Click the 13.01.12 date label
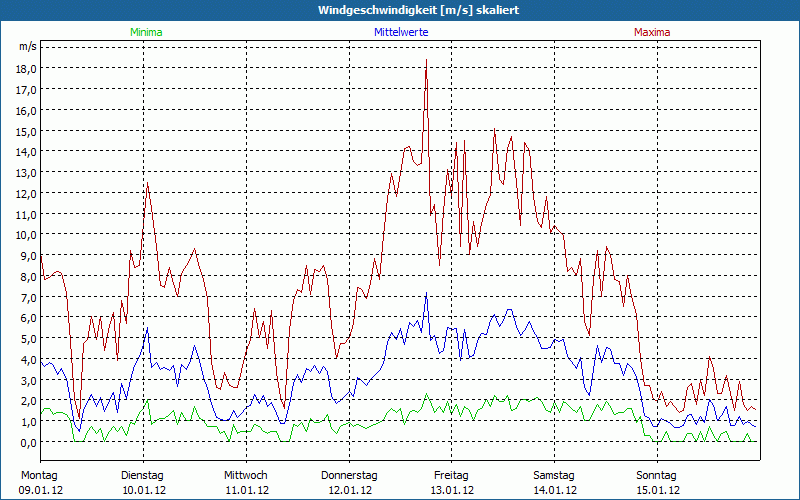This screenshot has height=500, width=800. click(452, 490)
